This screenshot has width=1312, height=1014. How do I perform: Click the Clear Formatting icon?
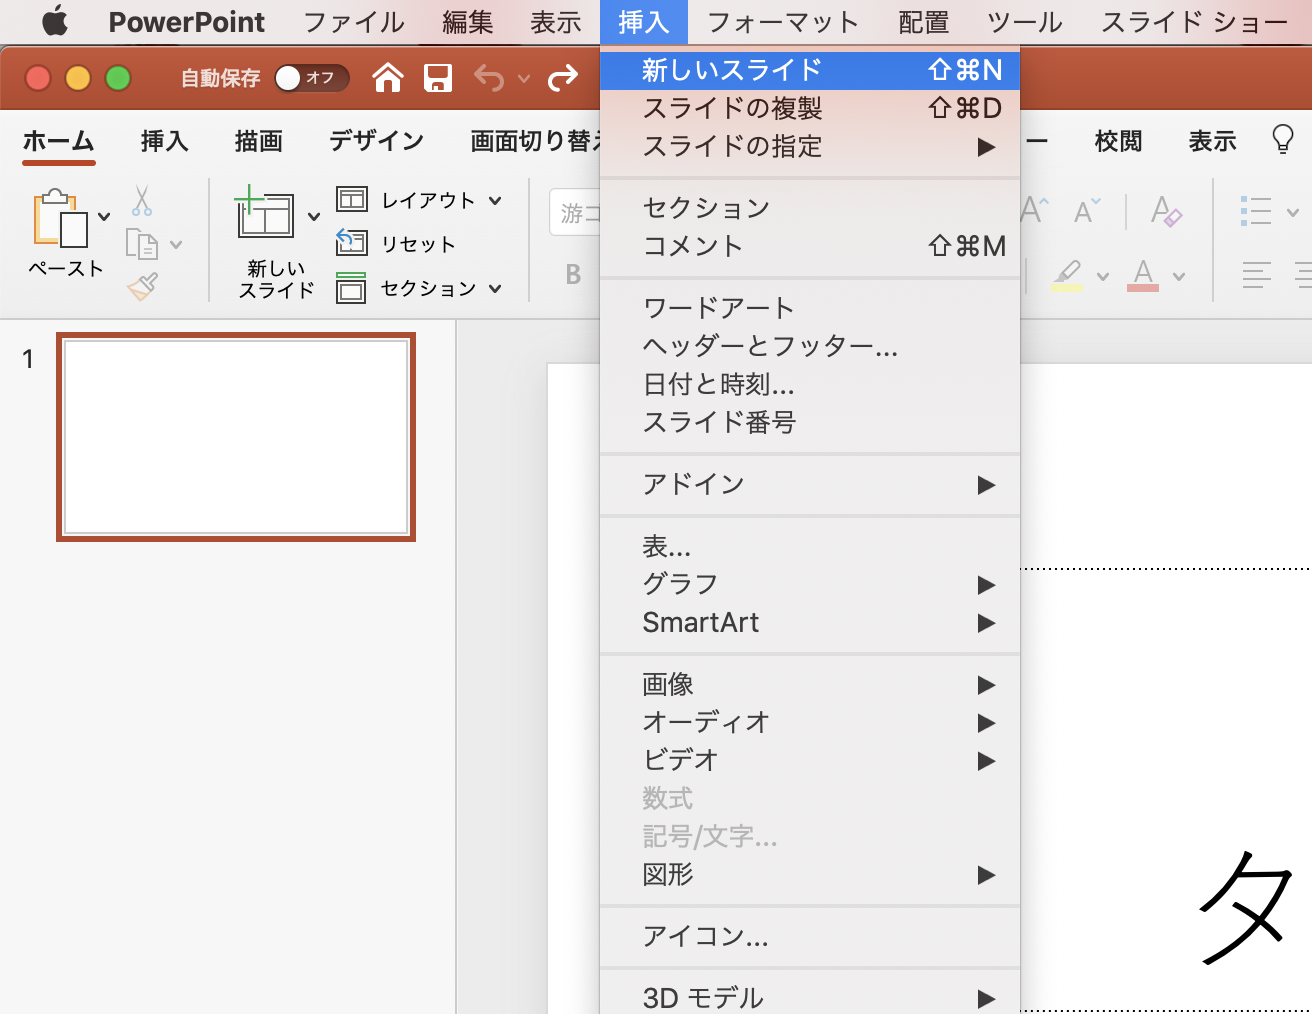(x=1166, y=211)
